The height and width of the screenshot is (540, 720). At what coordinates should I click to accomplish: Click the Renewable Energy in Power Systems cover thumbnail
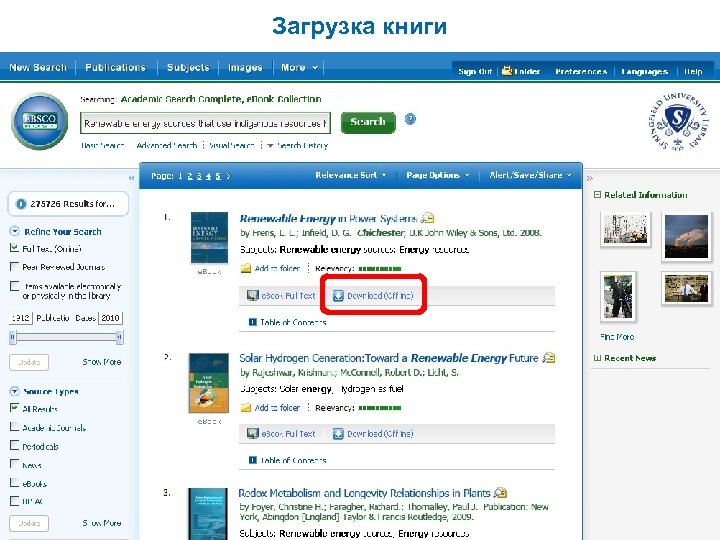(x=209, y=237)
